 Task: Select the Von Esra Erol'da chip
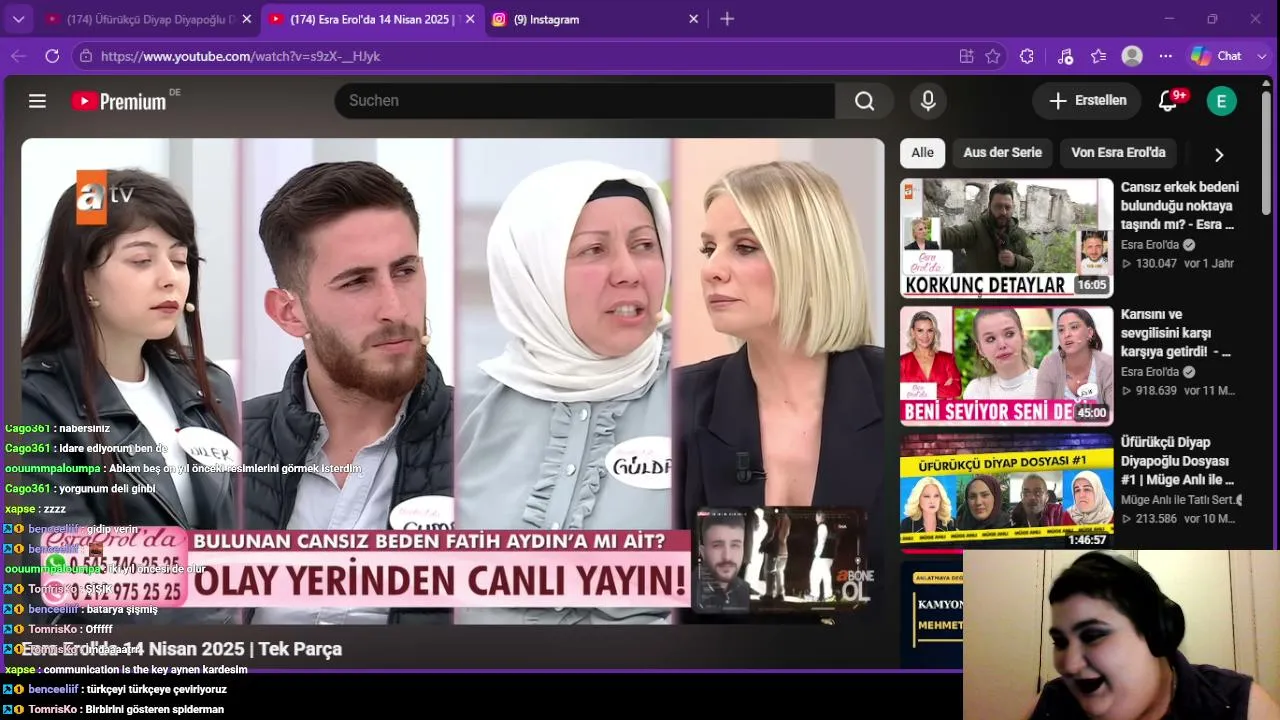tap(1118, 153)
